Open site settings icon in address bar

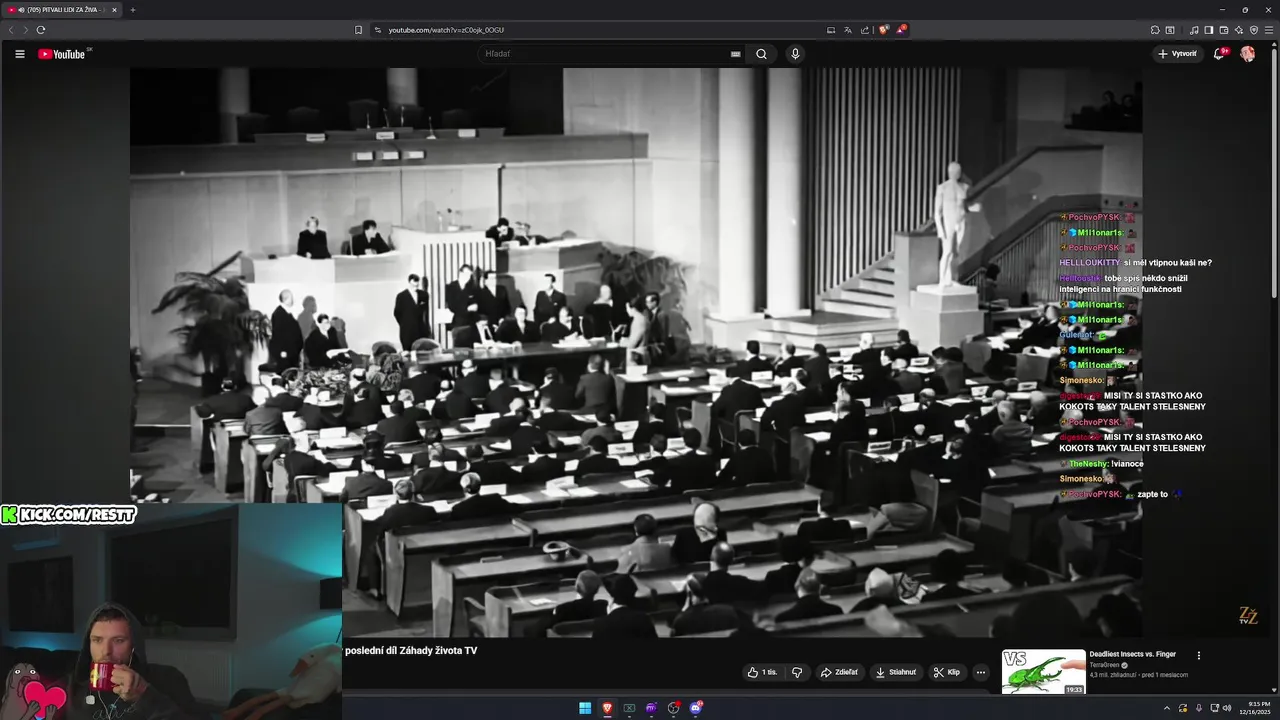click(378, 30)
